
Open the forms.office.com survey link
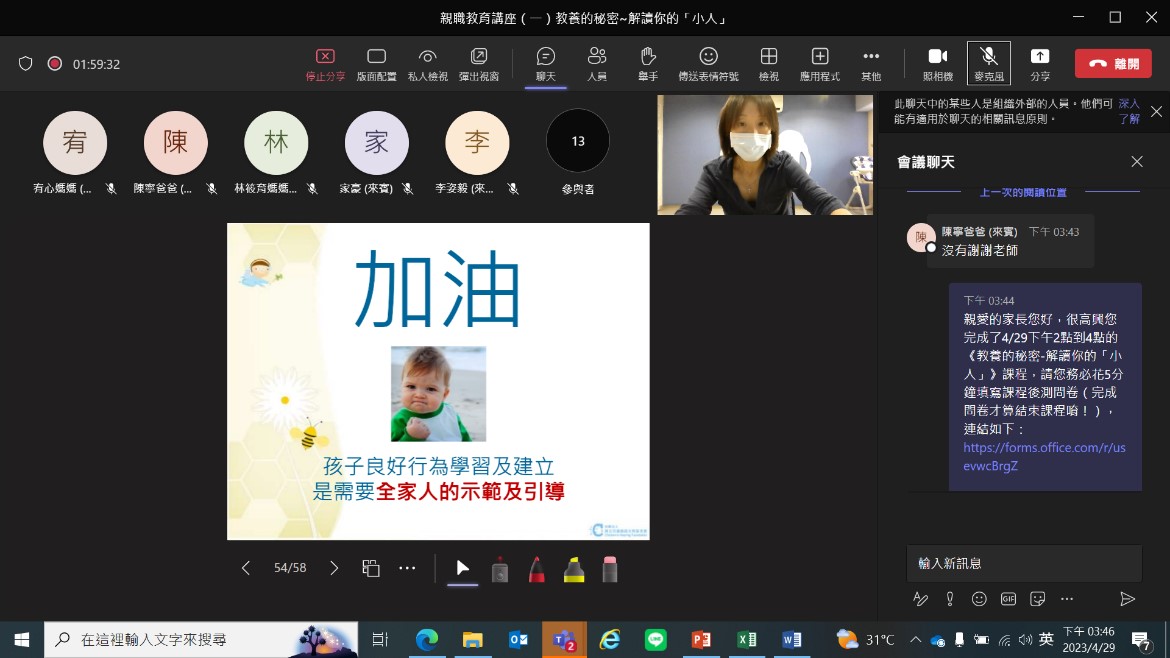1044,456
